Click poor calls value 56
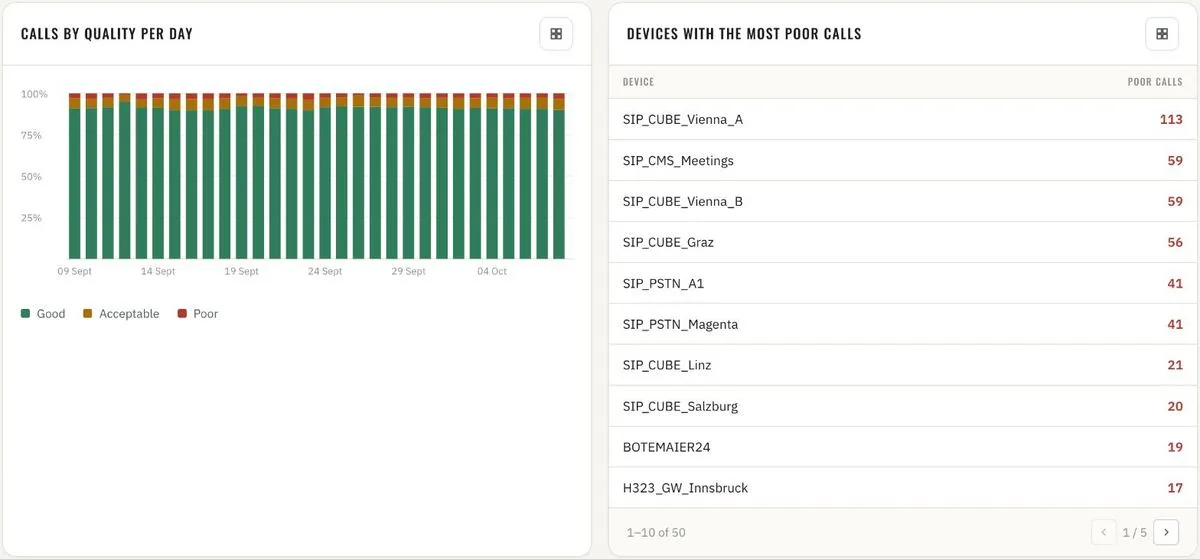The image size is (1200, 559). 1175,242
